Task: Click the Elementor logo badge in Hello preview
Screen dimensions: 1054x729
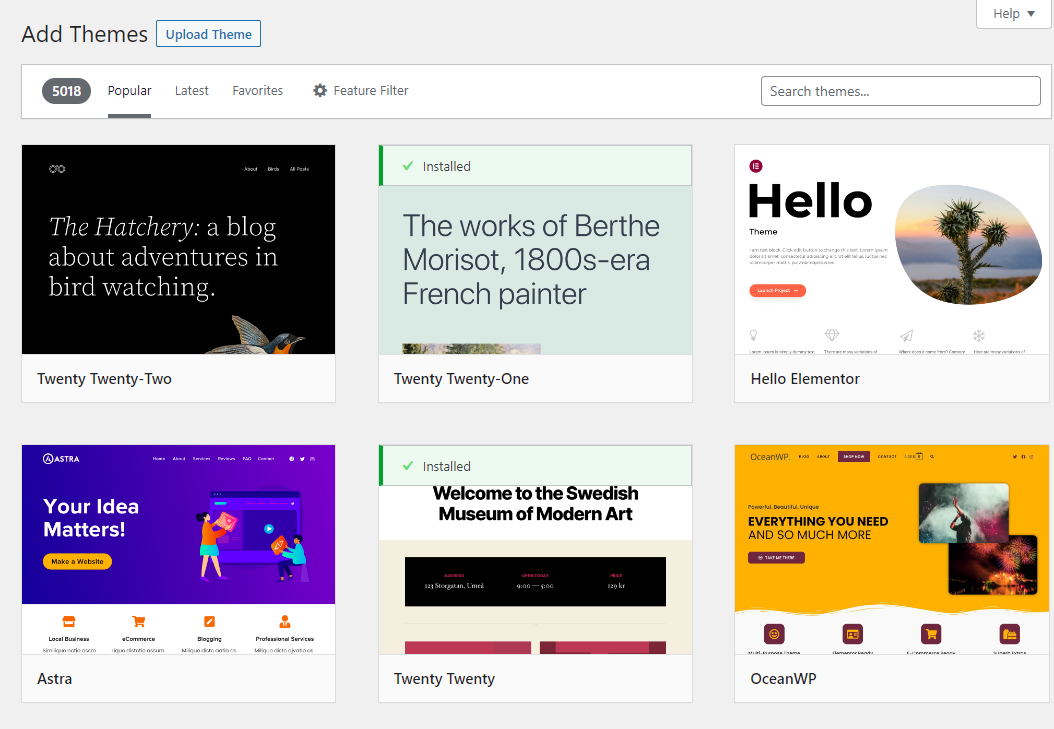Action: pyautogui.click(x=756, y=166)
